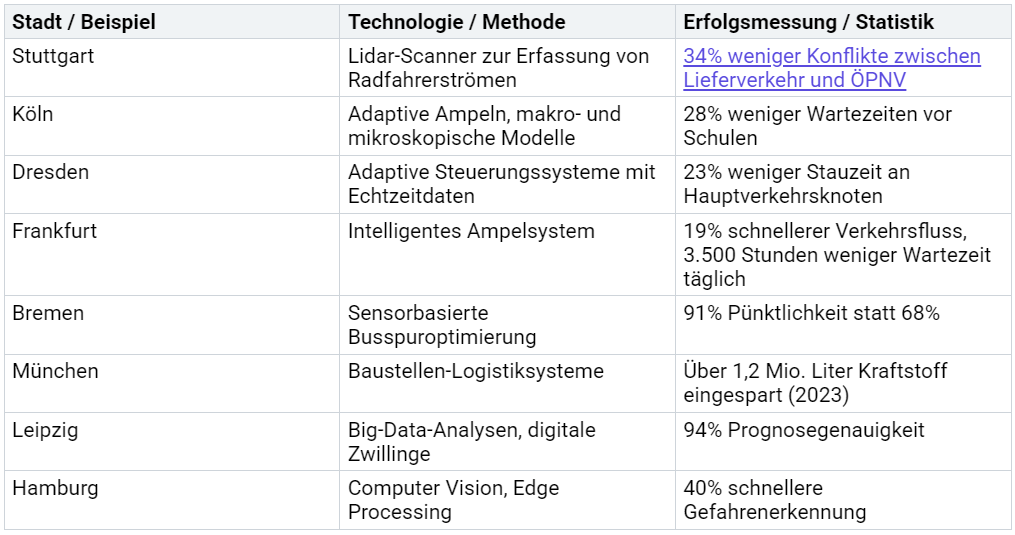Select the Köln city cell

33,114
